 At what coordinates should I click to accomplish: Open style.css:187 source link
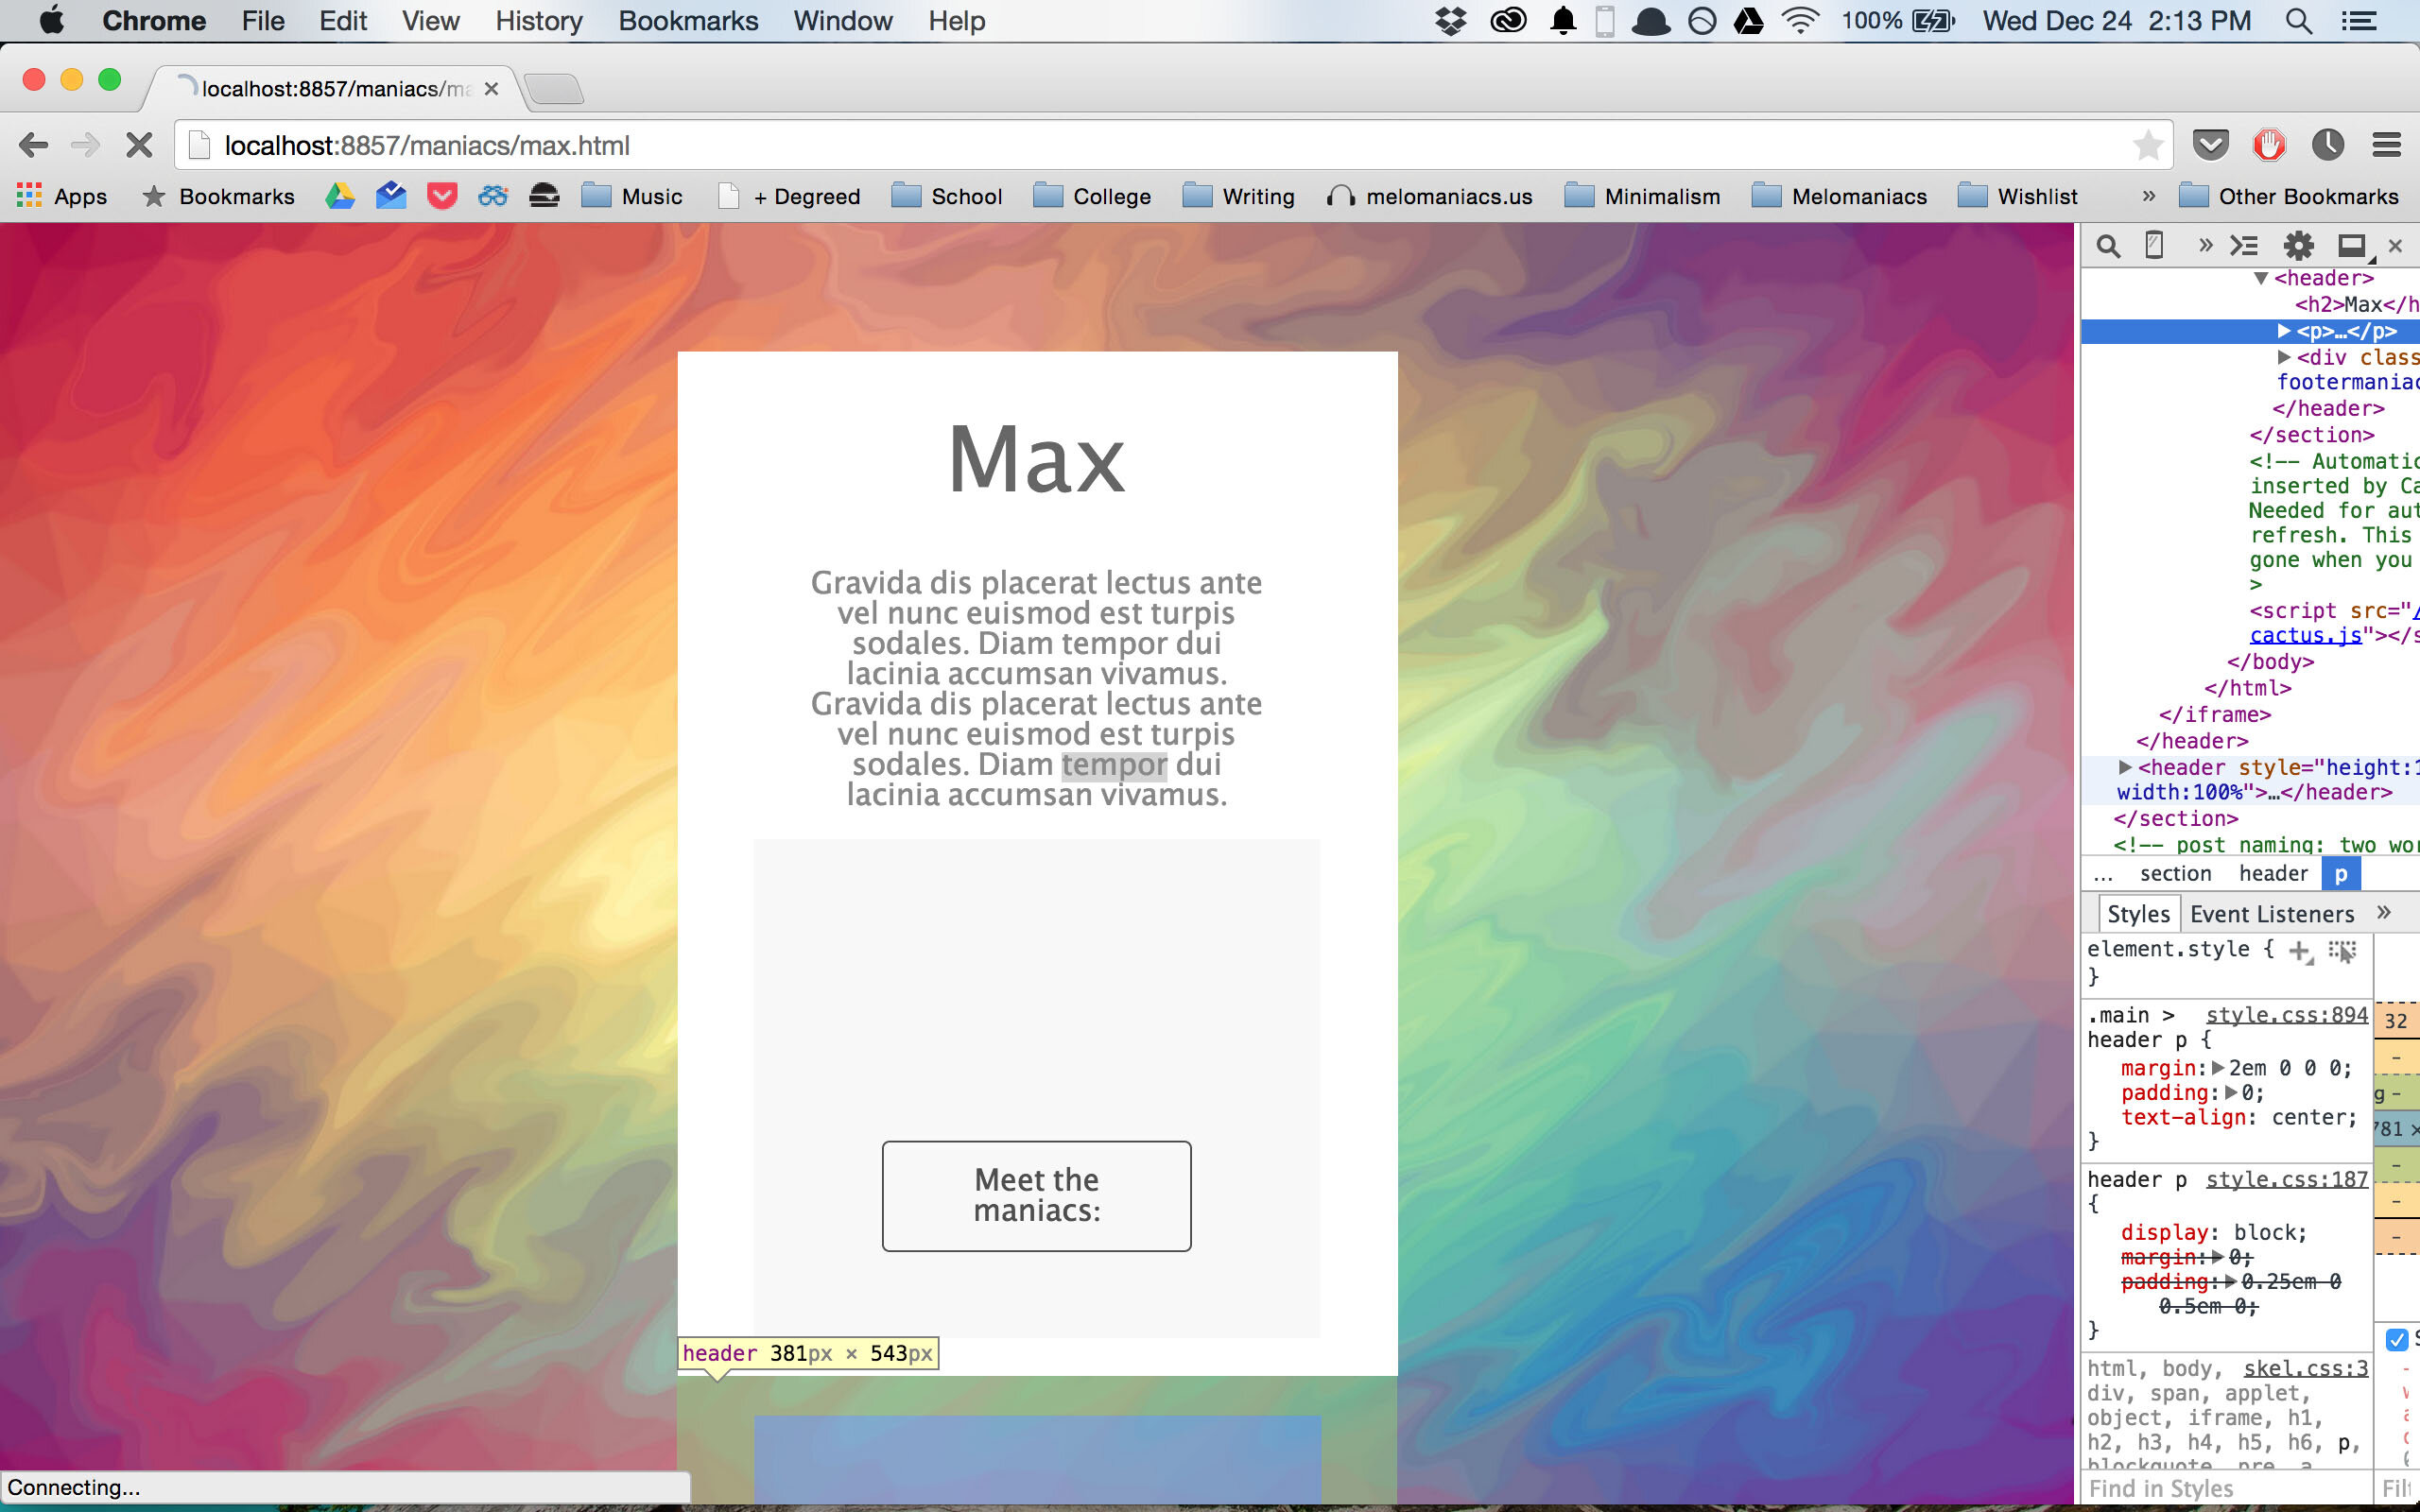tap(2286, 1180)
